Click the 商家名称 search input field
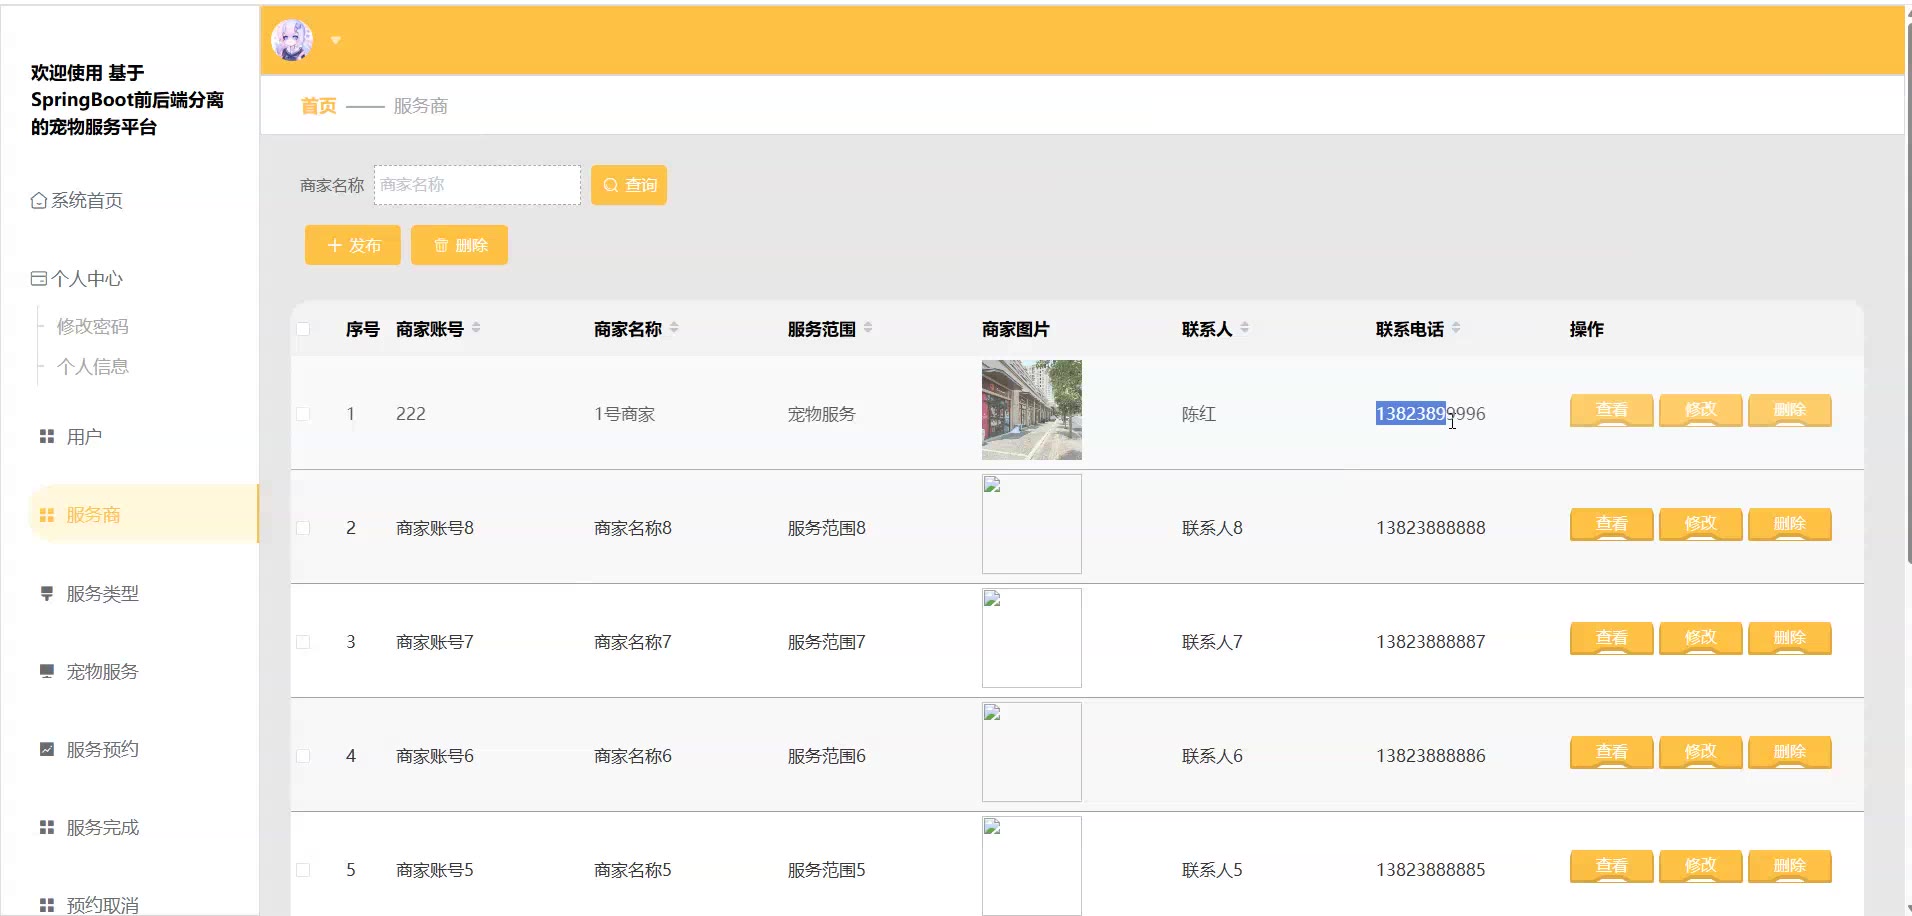The image size is (1912, 916). point(477,185)
